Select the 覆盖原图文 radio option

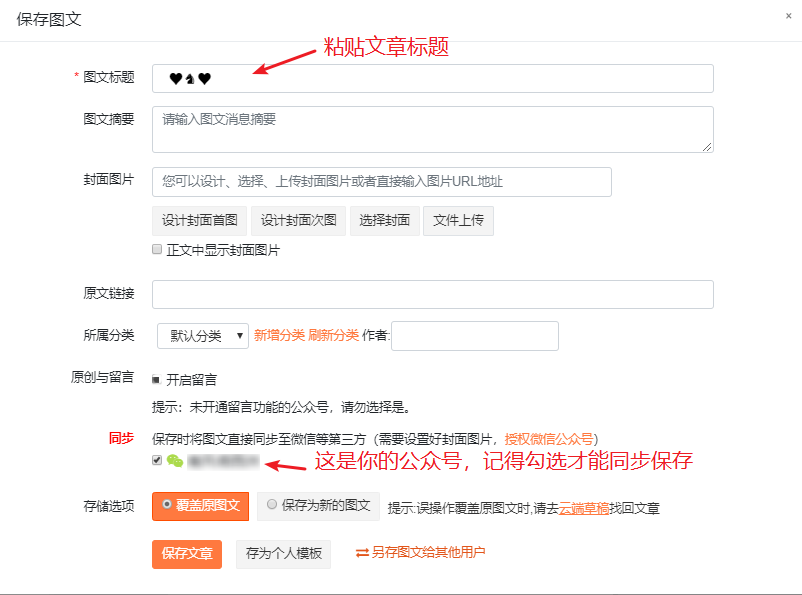pos(200,506)
